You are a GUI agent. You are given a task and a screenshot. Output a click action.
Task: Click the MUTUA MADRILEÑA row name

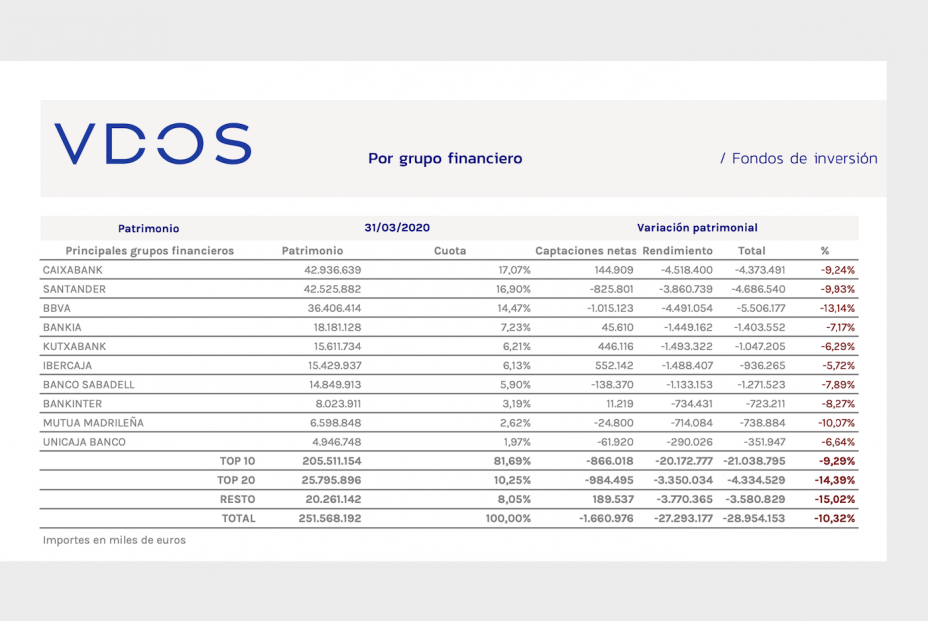tap(93, 423)
